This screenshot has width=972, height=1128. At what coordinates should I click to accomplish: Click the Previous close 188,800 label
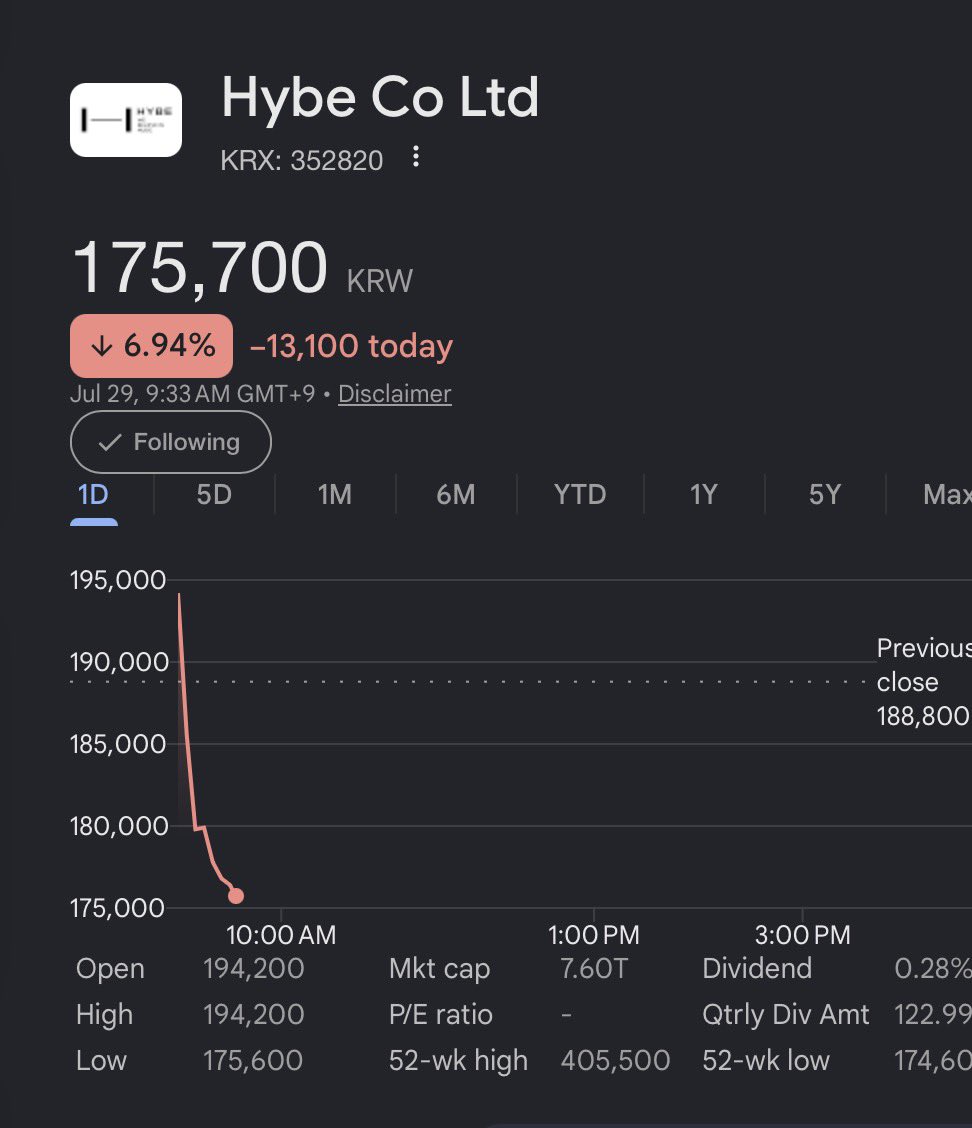pos(924,682)
